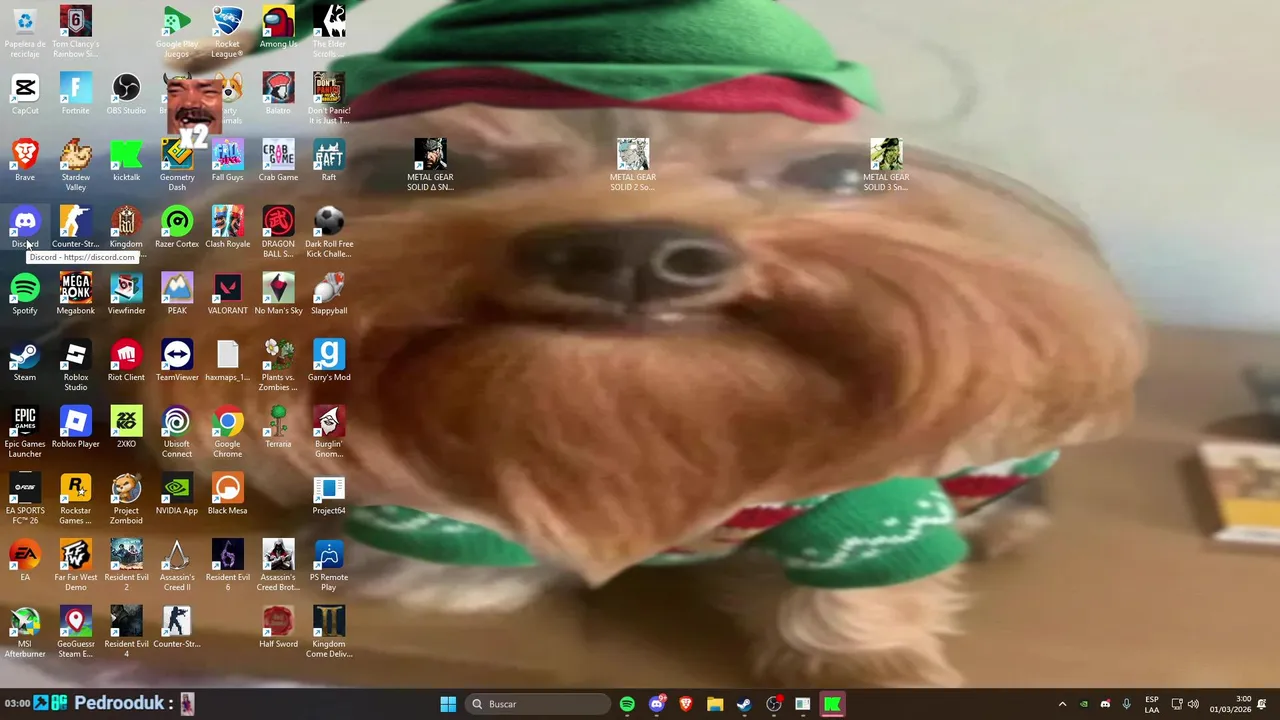Open the Steam desktop shortcut
Viewport: 1280px width, 720px height.
(25, 361)
